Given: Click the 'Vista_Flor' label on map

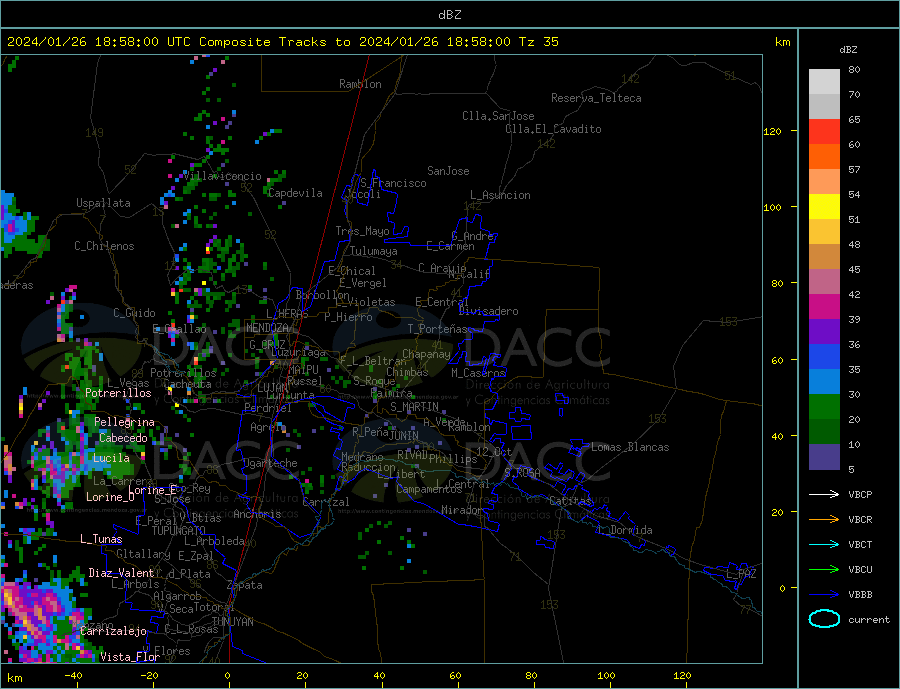Looking at the screenshot, I should coord(130,657).
